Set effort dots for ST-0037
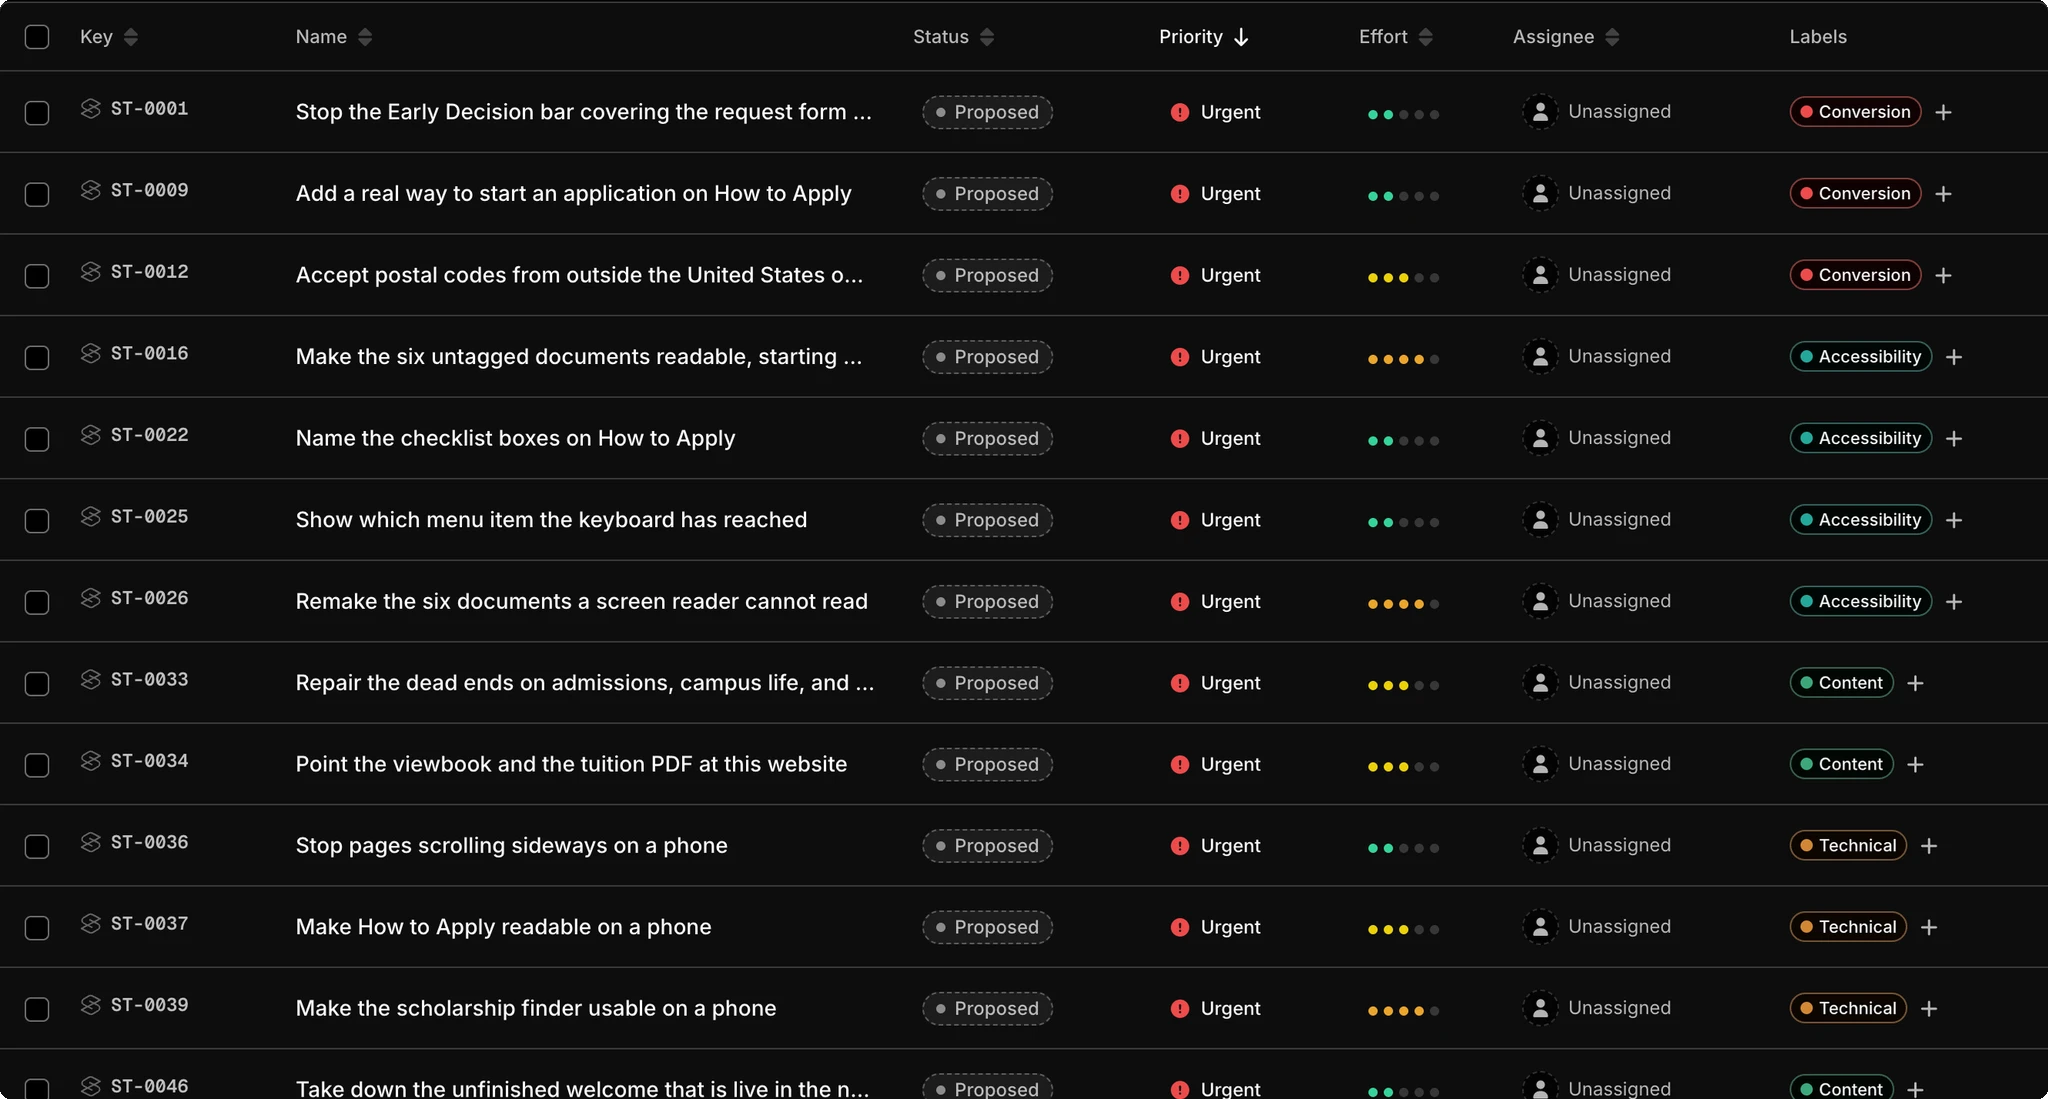This screenshot has width=2048, height=1099. click(x=1403, y=929)
